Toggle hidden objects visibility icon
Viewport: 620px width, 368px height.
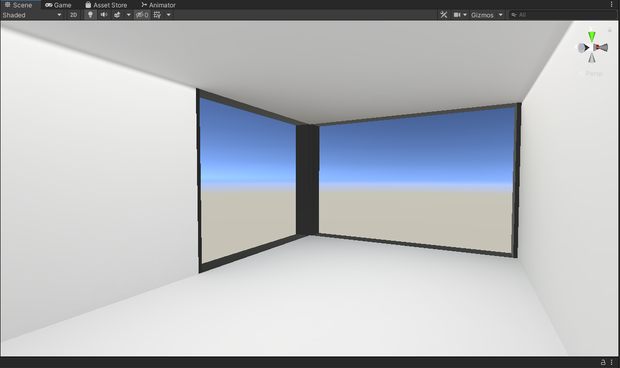[x=142, y=15]
